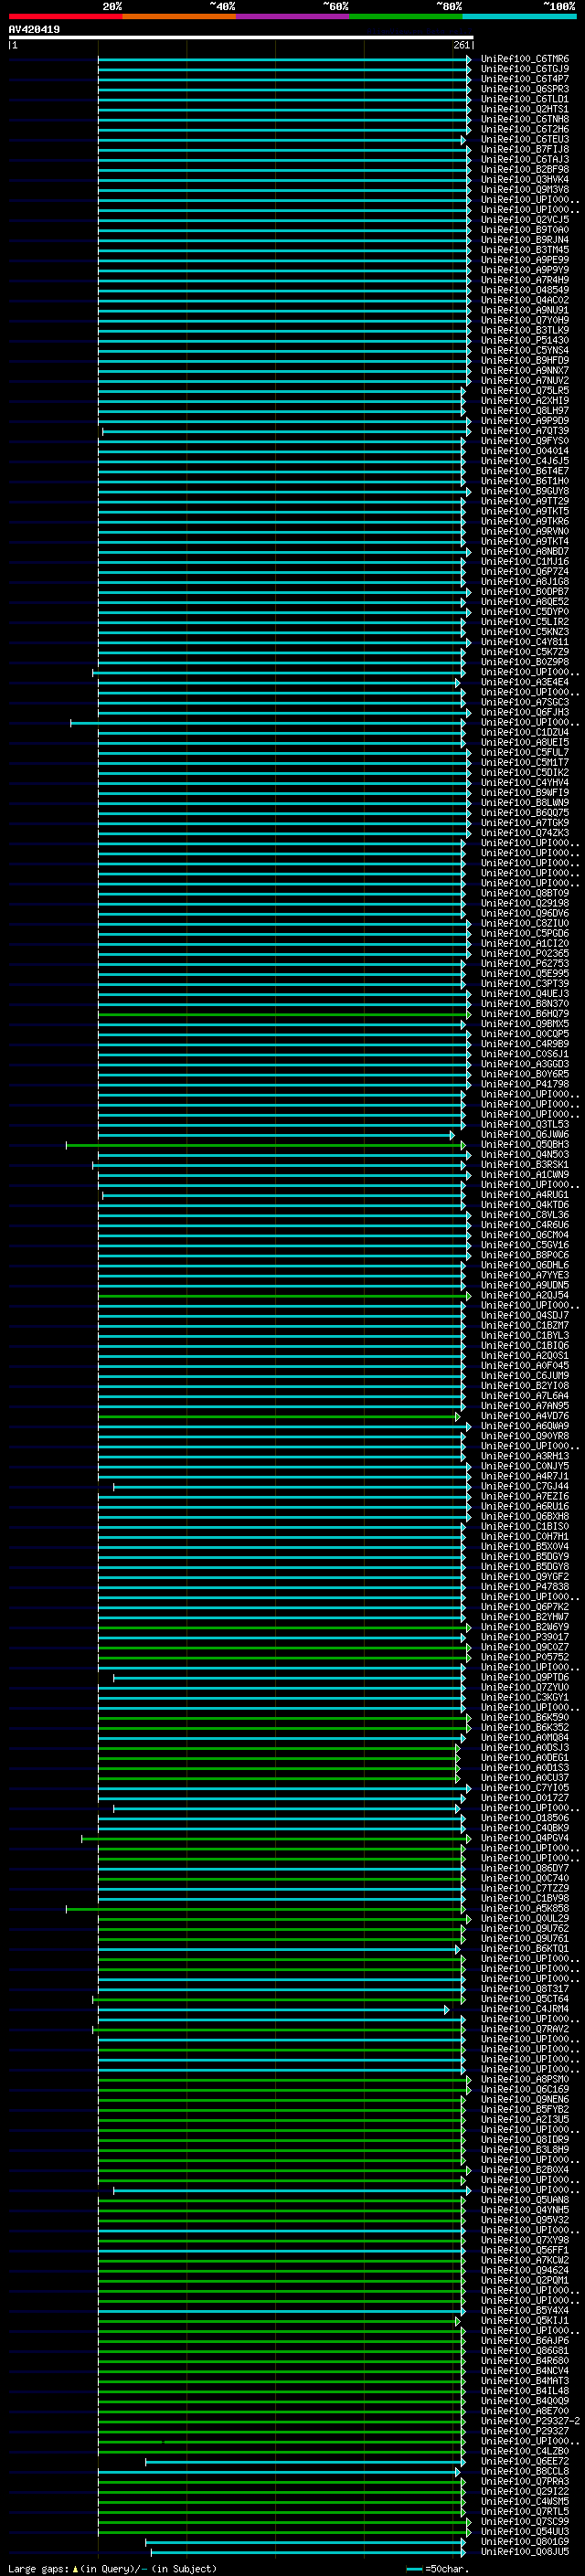Screen dimensions: 585x2576
Task: Select query ID AV420419
Action: [34, 30]
